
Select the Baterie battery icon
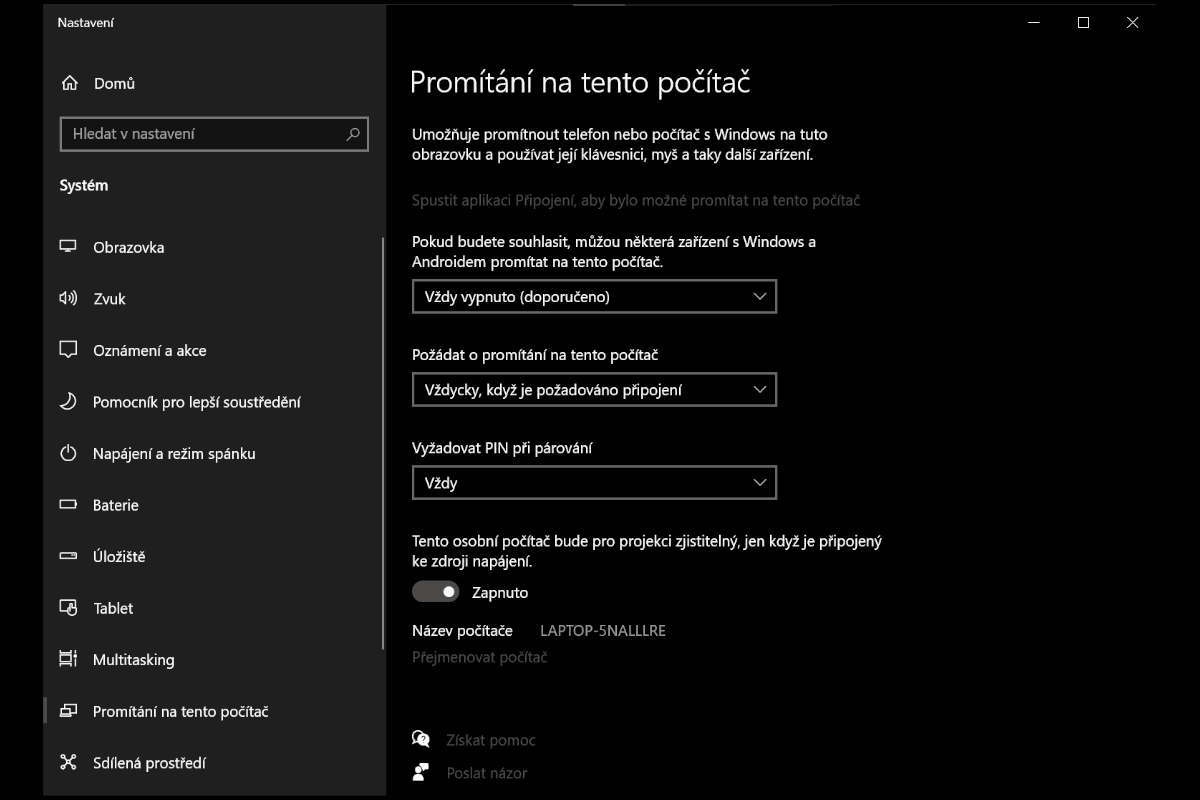tap(68, 505)
